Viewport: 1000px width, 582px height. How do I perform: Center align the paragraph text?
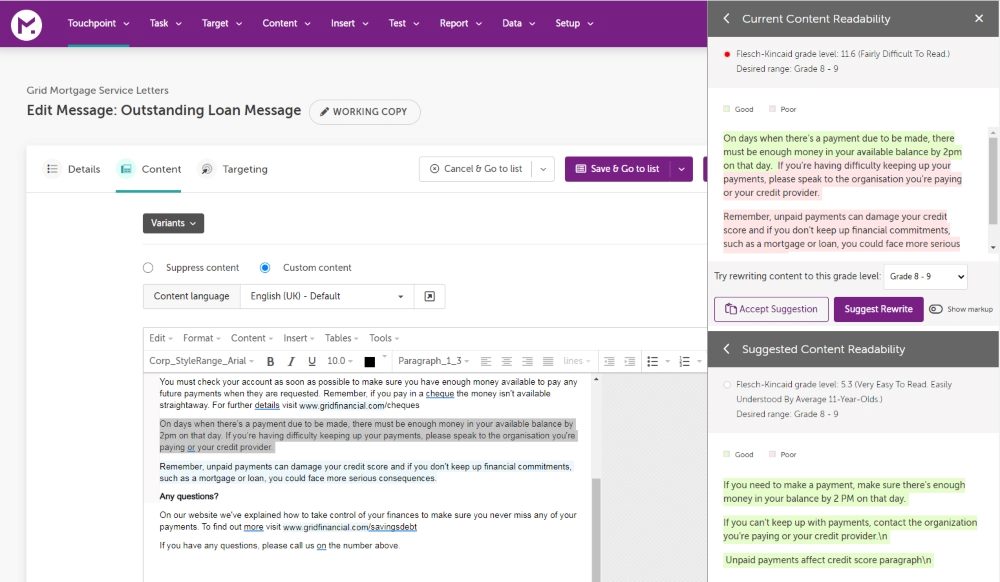(x=506, y=361)
